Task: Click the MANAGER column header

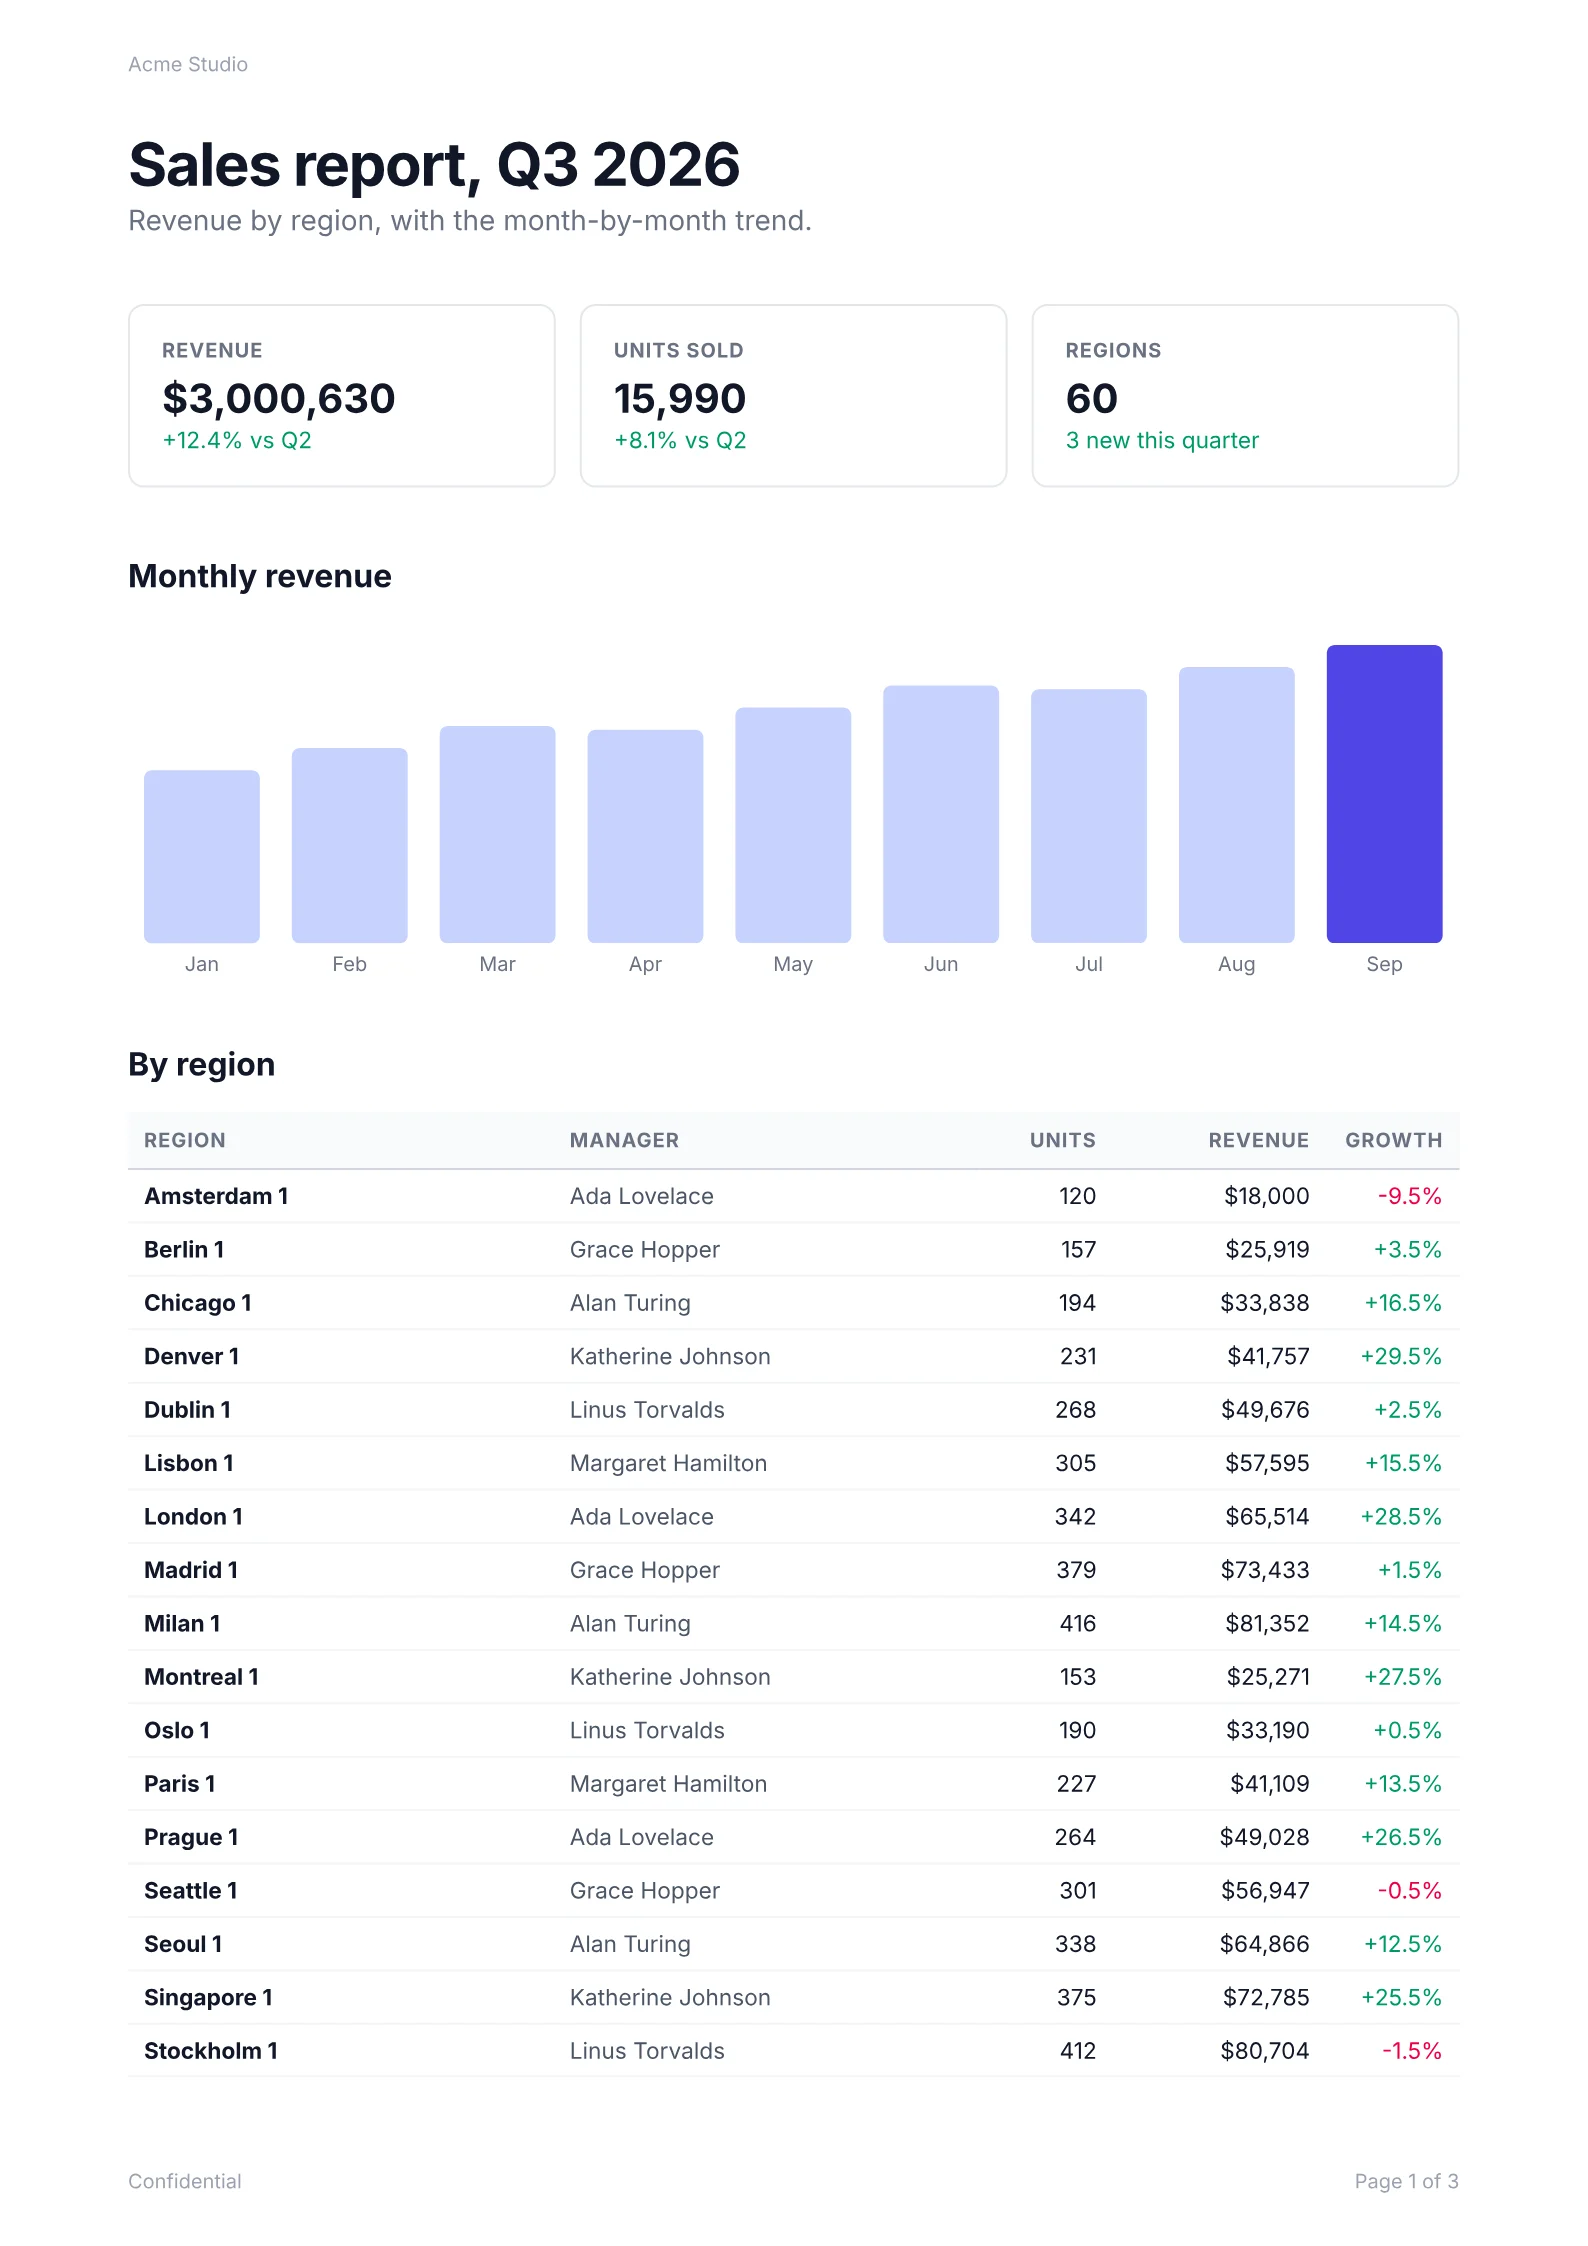Action: tap(624, 1140)
